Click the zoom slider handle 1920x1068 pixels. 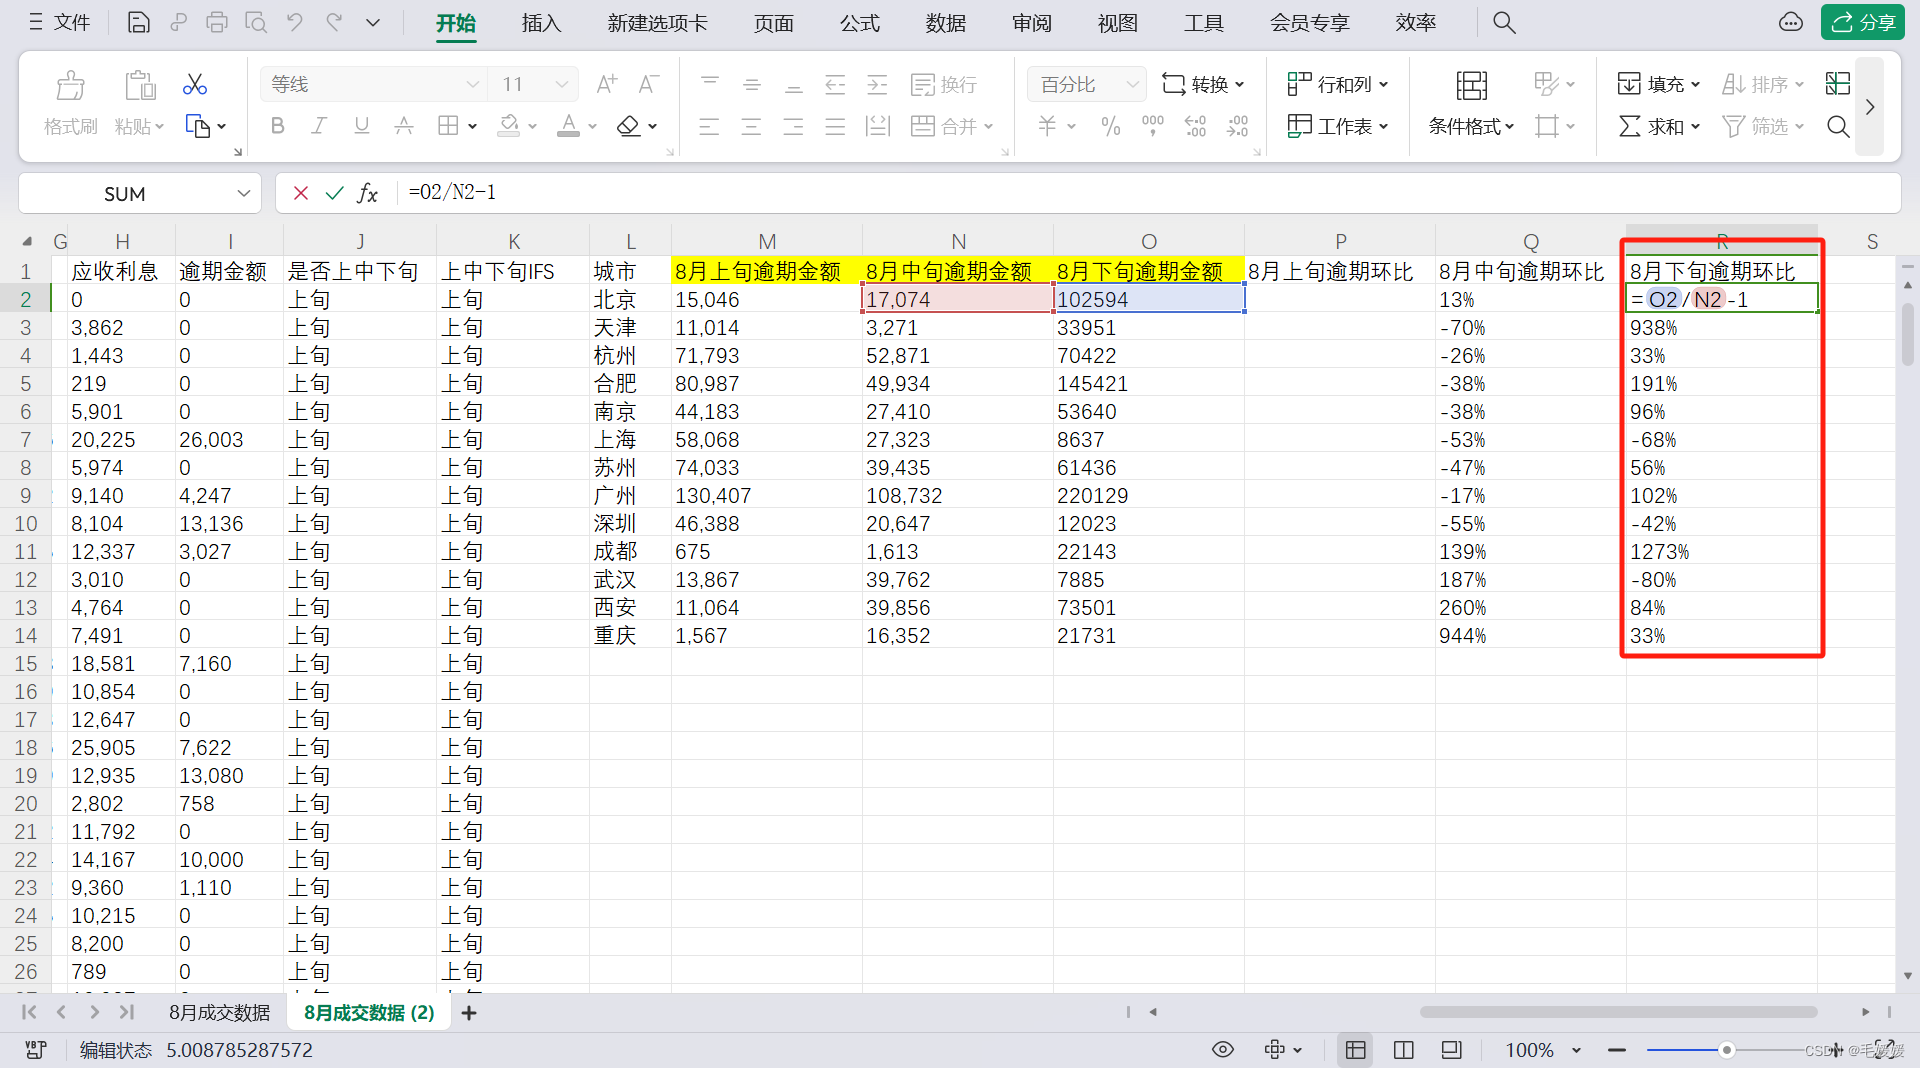click(1726, 1050)
